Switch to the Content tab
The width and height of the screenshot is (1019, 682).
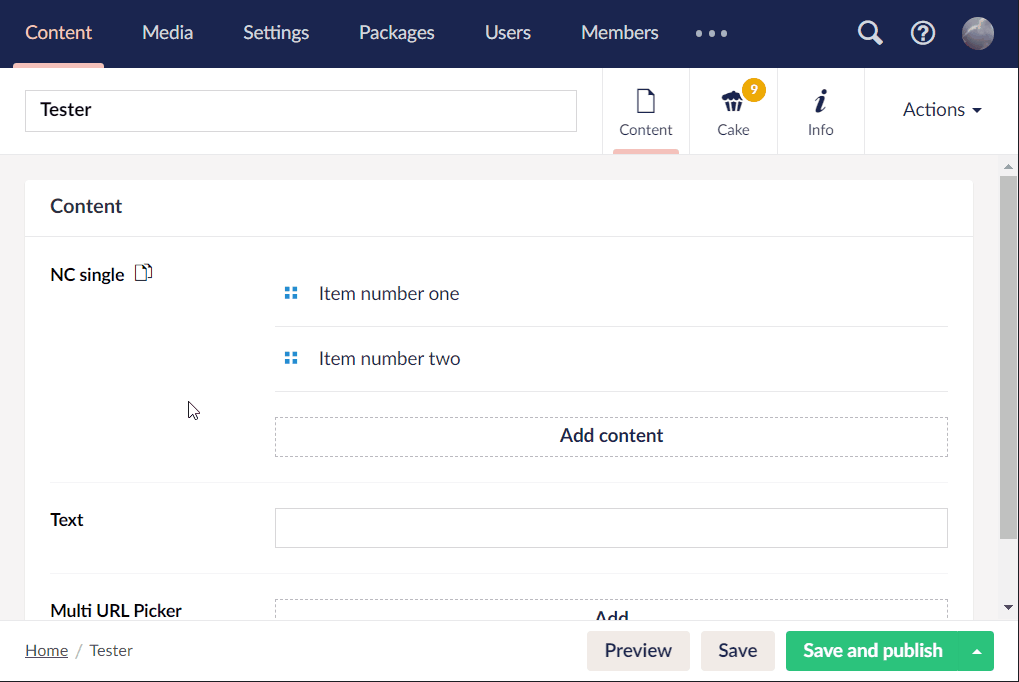[x=645, y=110]
